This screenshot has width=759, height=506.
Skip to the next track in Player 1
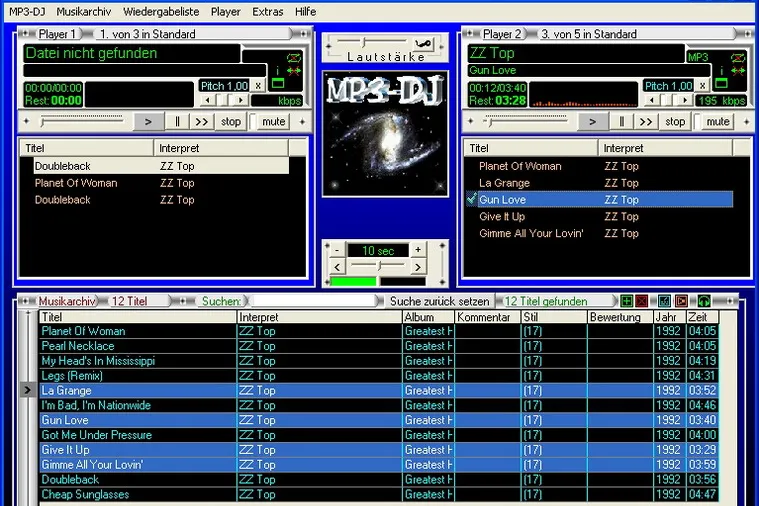coord(202,122)
